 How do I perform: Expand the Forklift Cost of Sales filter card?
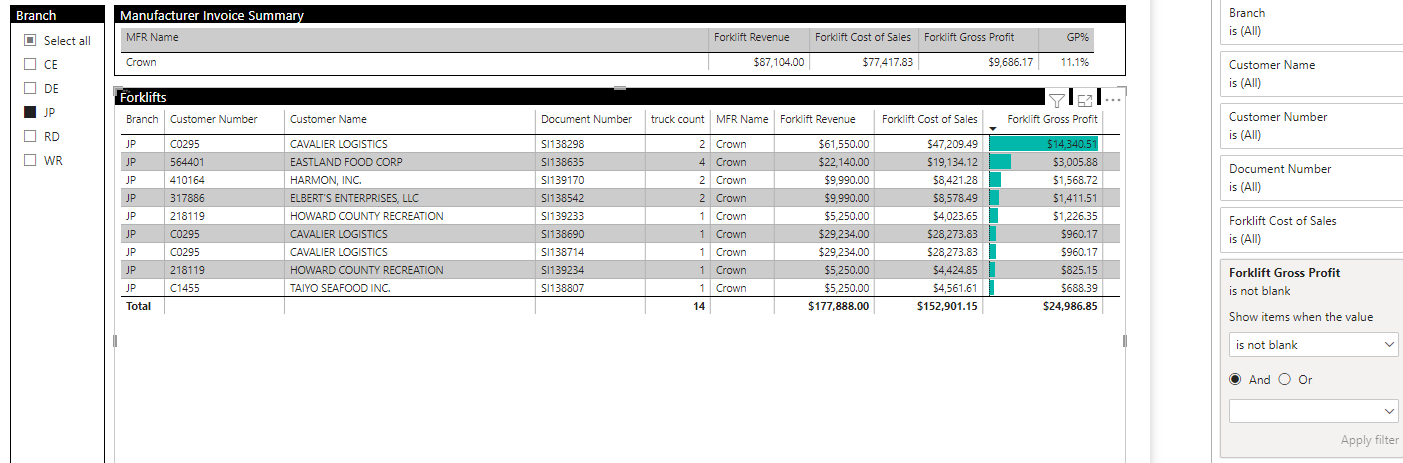coord(1311,230)
